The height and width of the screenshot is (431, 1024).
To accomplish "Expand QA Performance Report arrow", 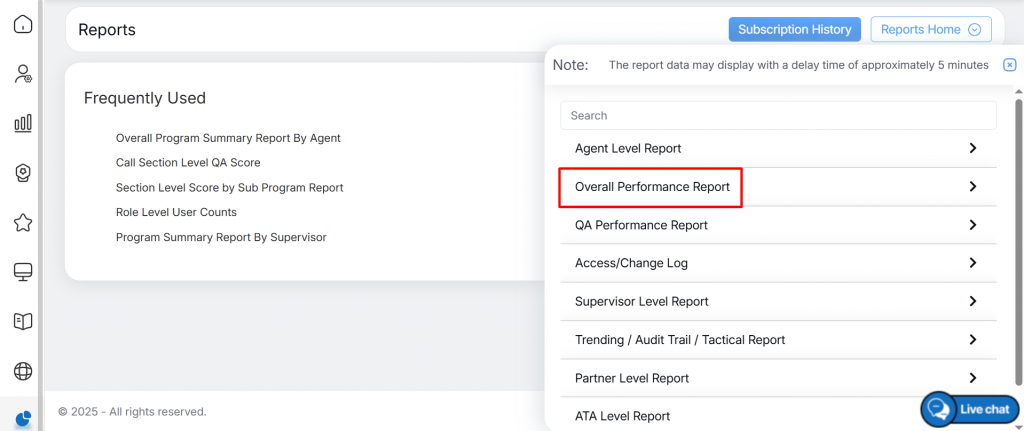I will 972,225.
